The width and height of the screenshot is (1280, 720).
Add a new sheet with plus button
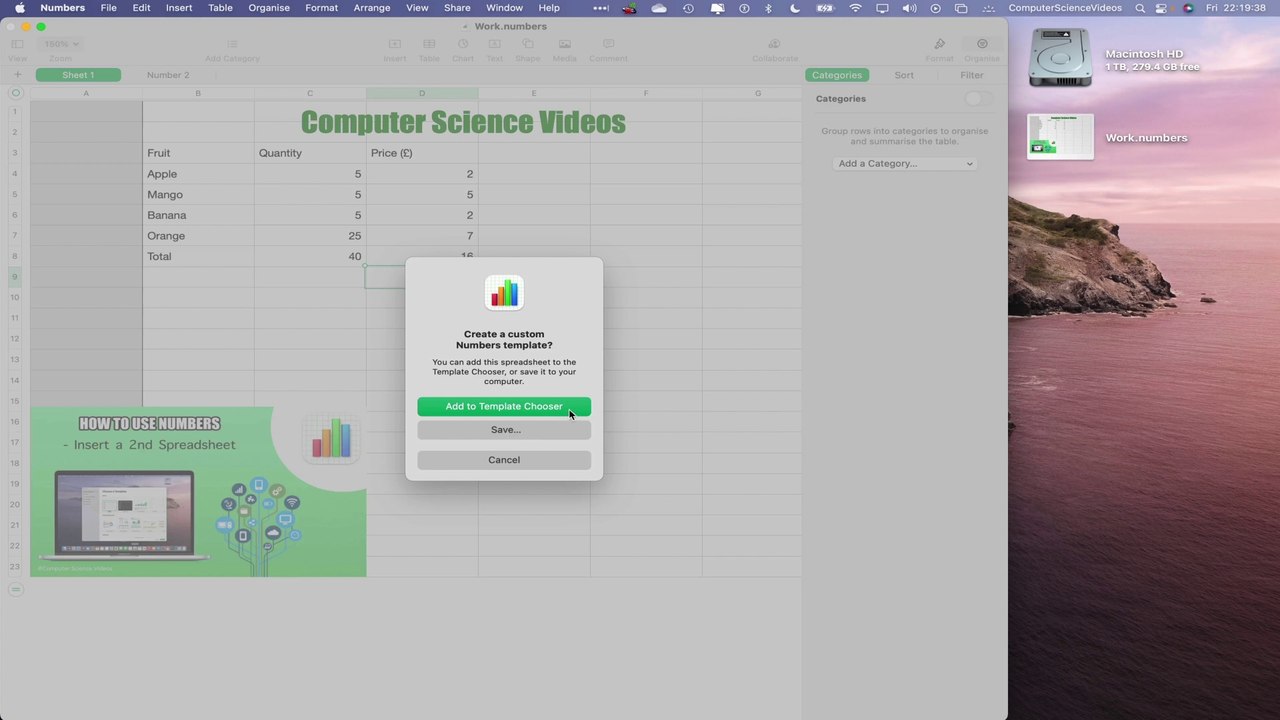click(17, 75)
